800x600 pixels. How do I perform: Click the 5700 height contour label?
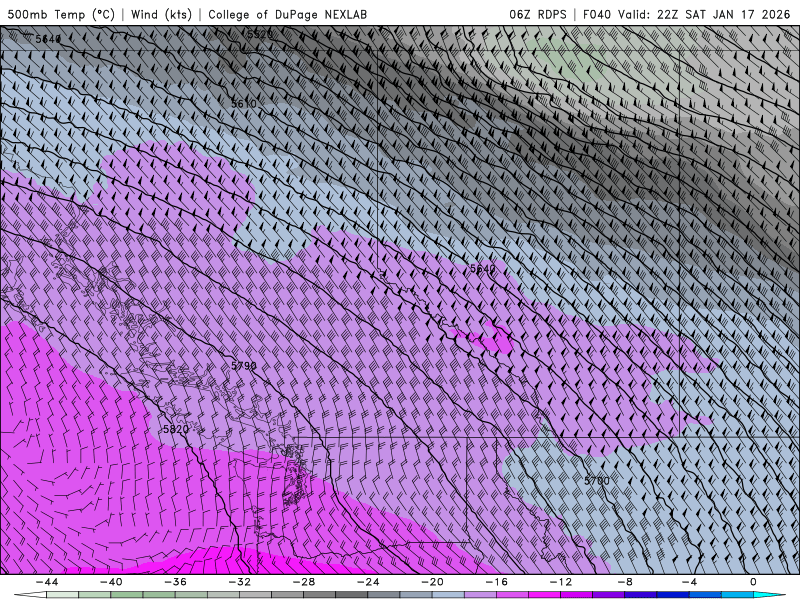(597, 481)
